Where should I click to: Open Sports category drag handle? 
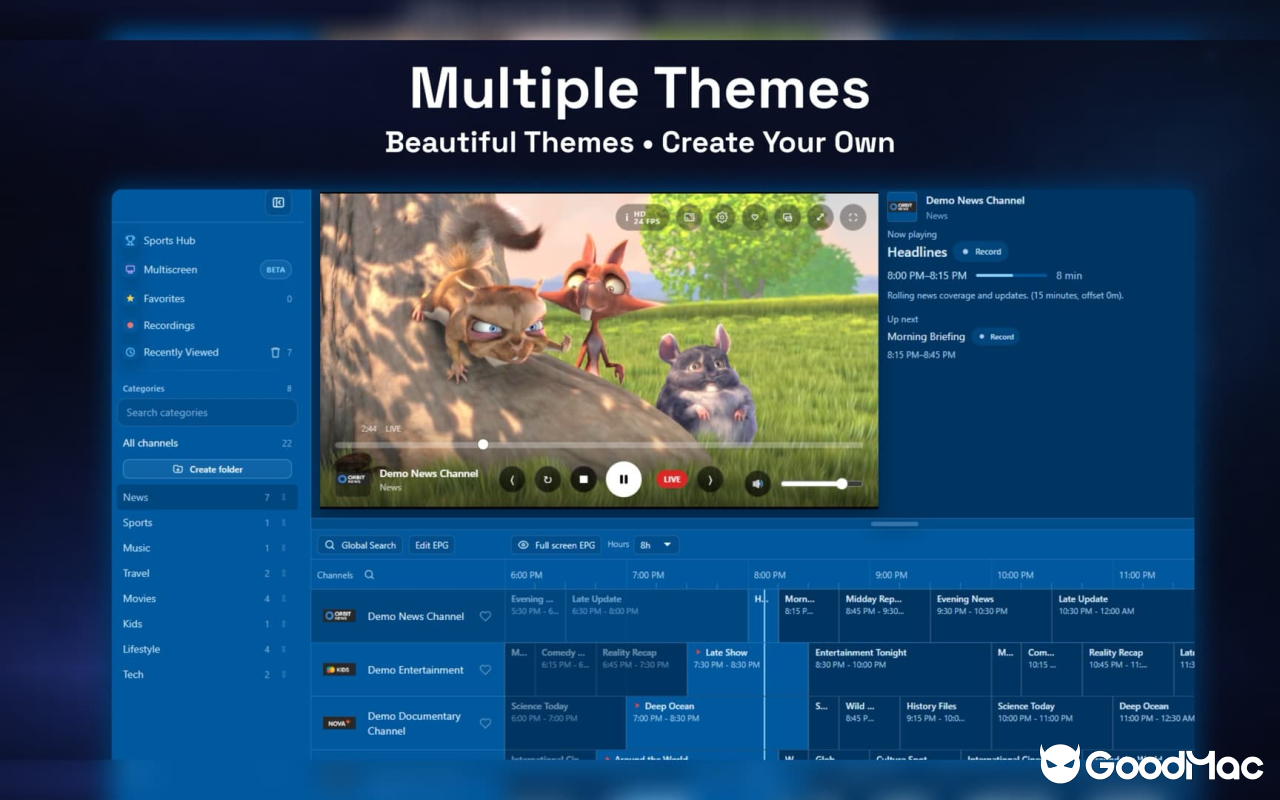point(283,523)
